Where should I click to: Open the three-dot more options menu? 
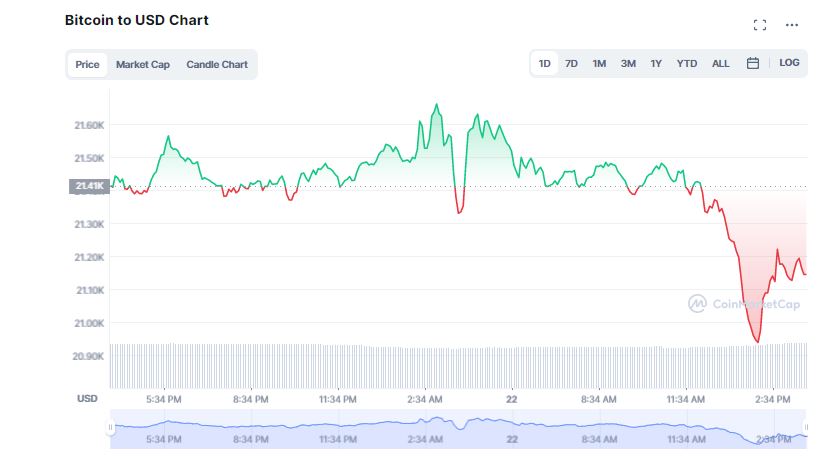pos(792,25)
